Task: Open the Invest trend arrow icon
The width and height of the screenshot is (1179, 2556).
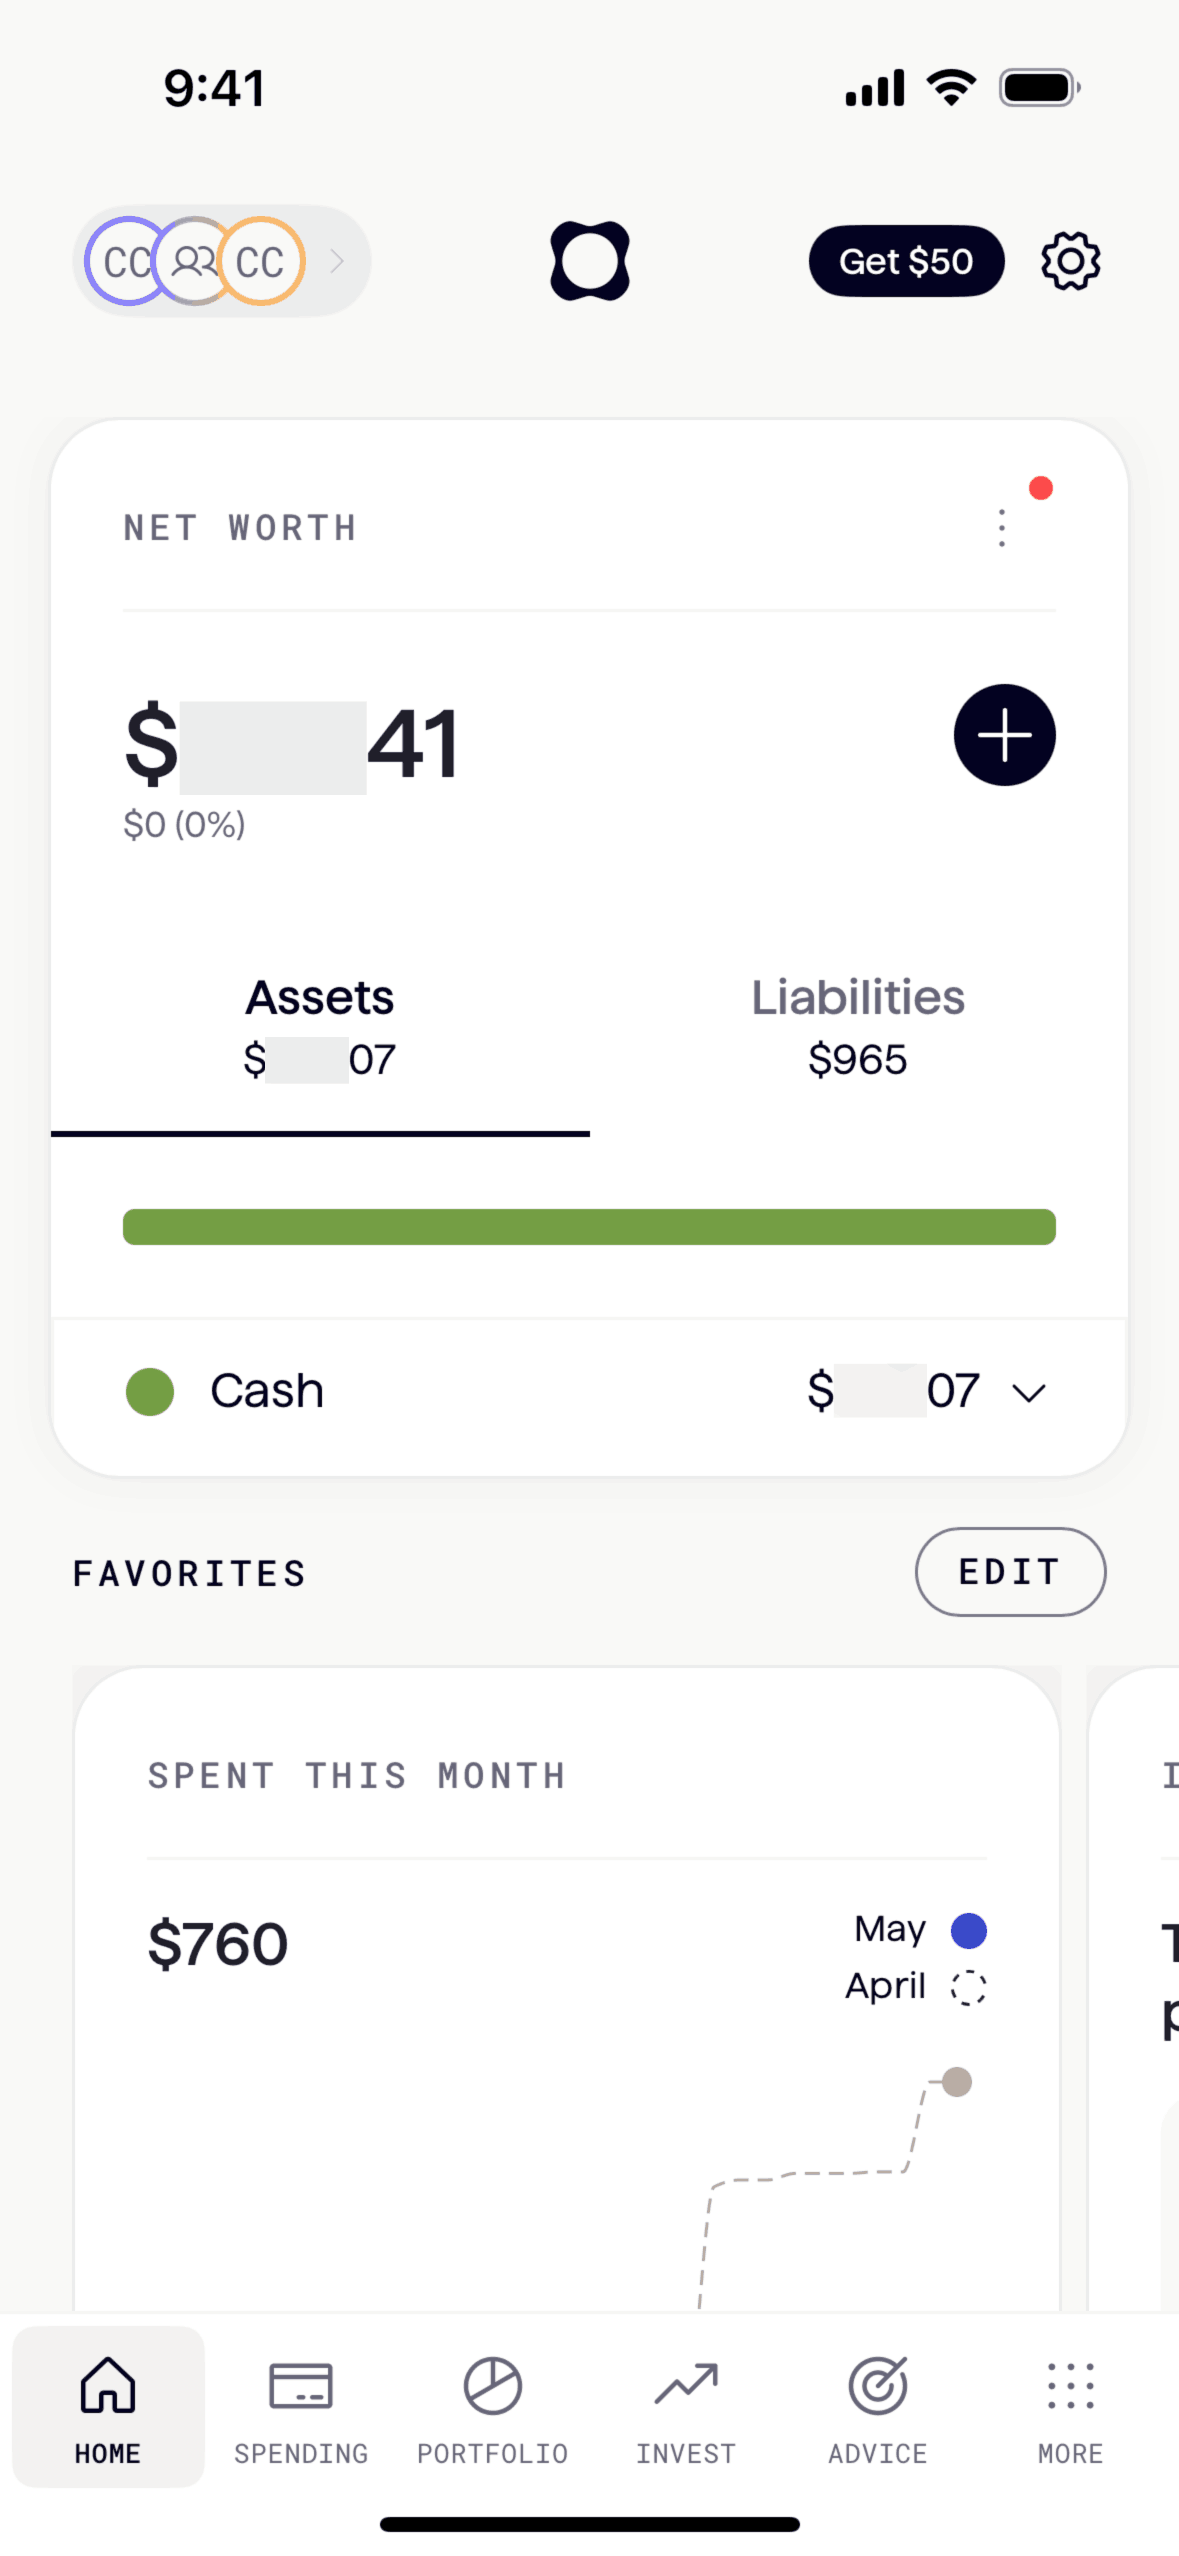Action: 686,2388
